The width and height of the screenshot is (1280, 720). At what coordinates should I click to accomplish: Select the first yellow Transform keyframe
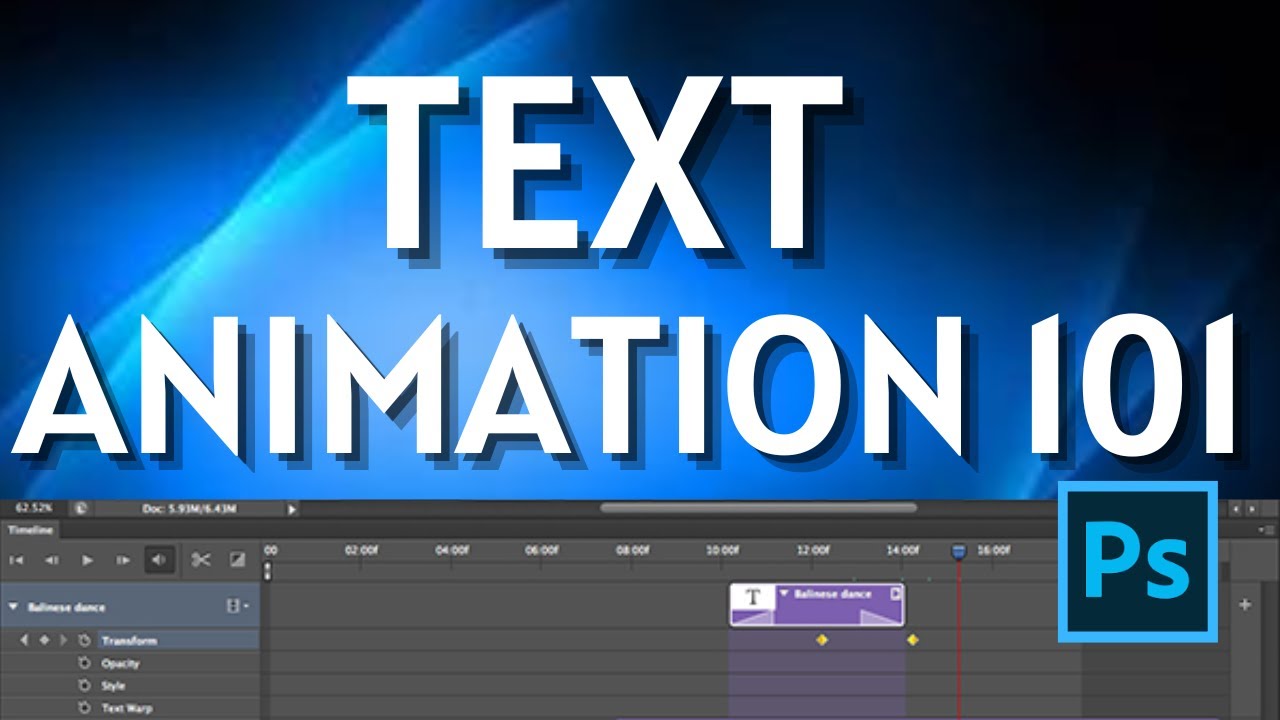(822, 640)
